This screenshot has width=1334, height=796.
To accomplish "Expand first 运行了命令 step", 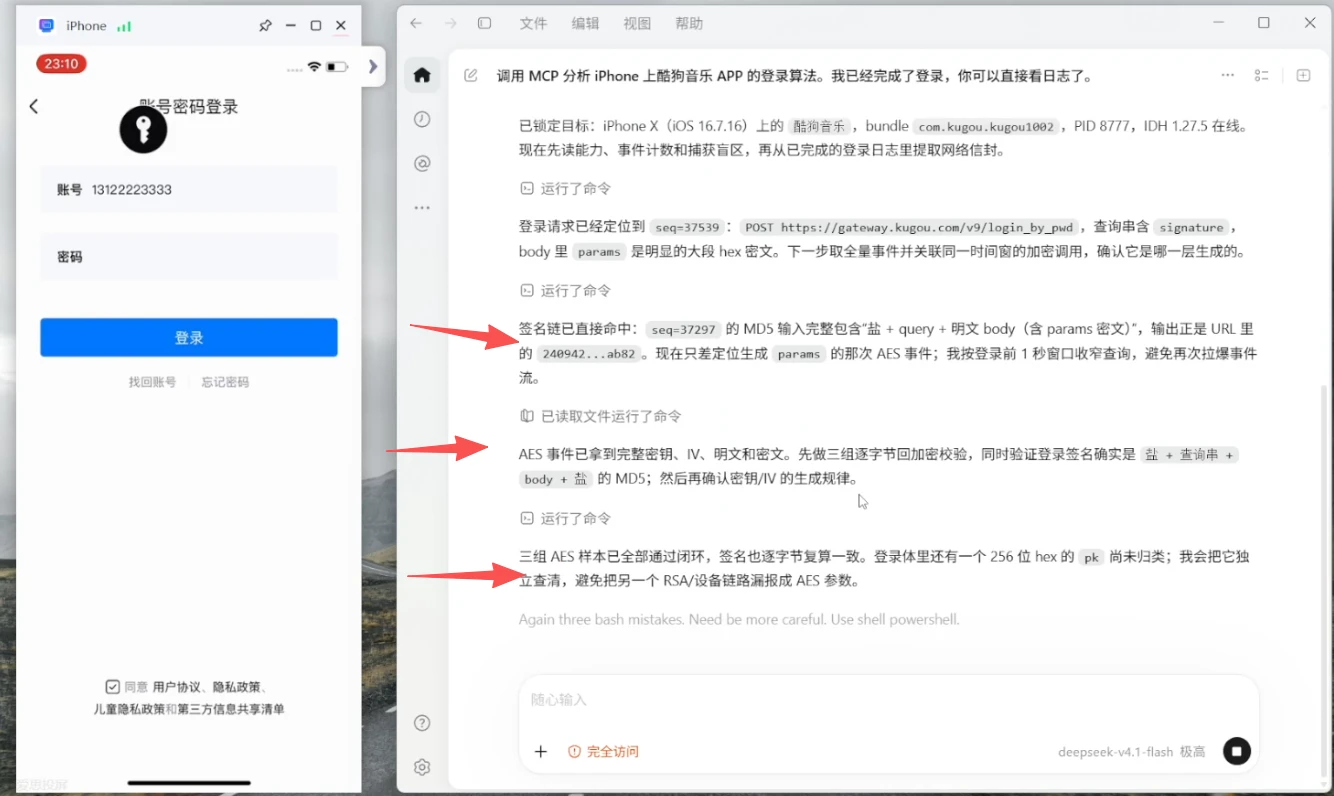I will (565, 188).
